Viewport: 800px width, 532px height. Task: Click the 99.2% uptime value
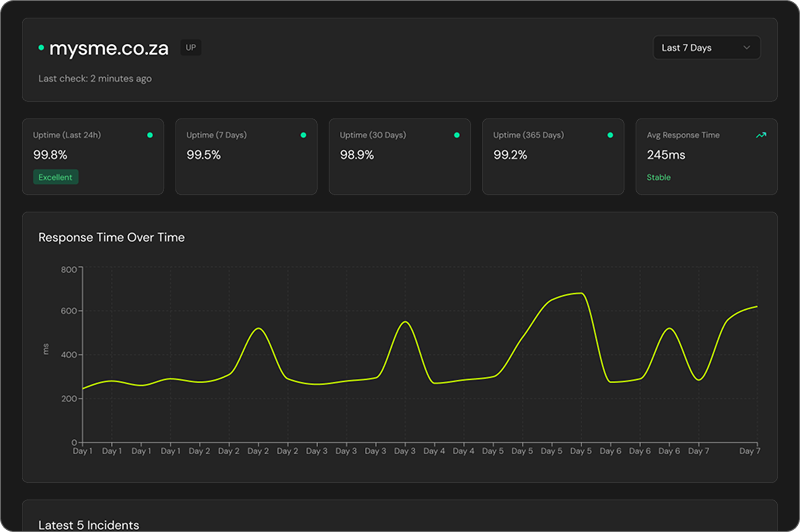(x=510, y=155)
